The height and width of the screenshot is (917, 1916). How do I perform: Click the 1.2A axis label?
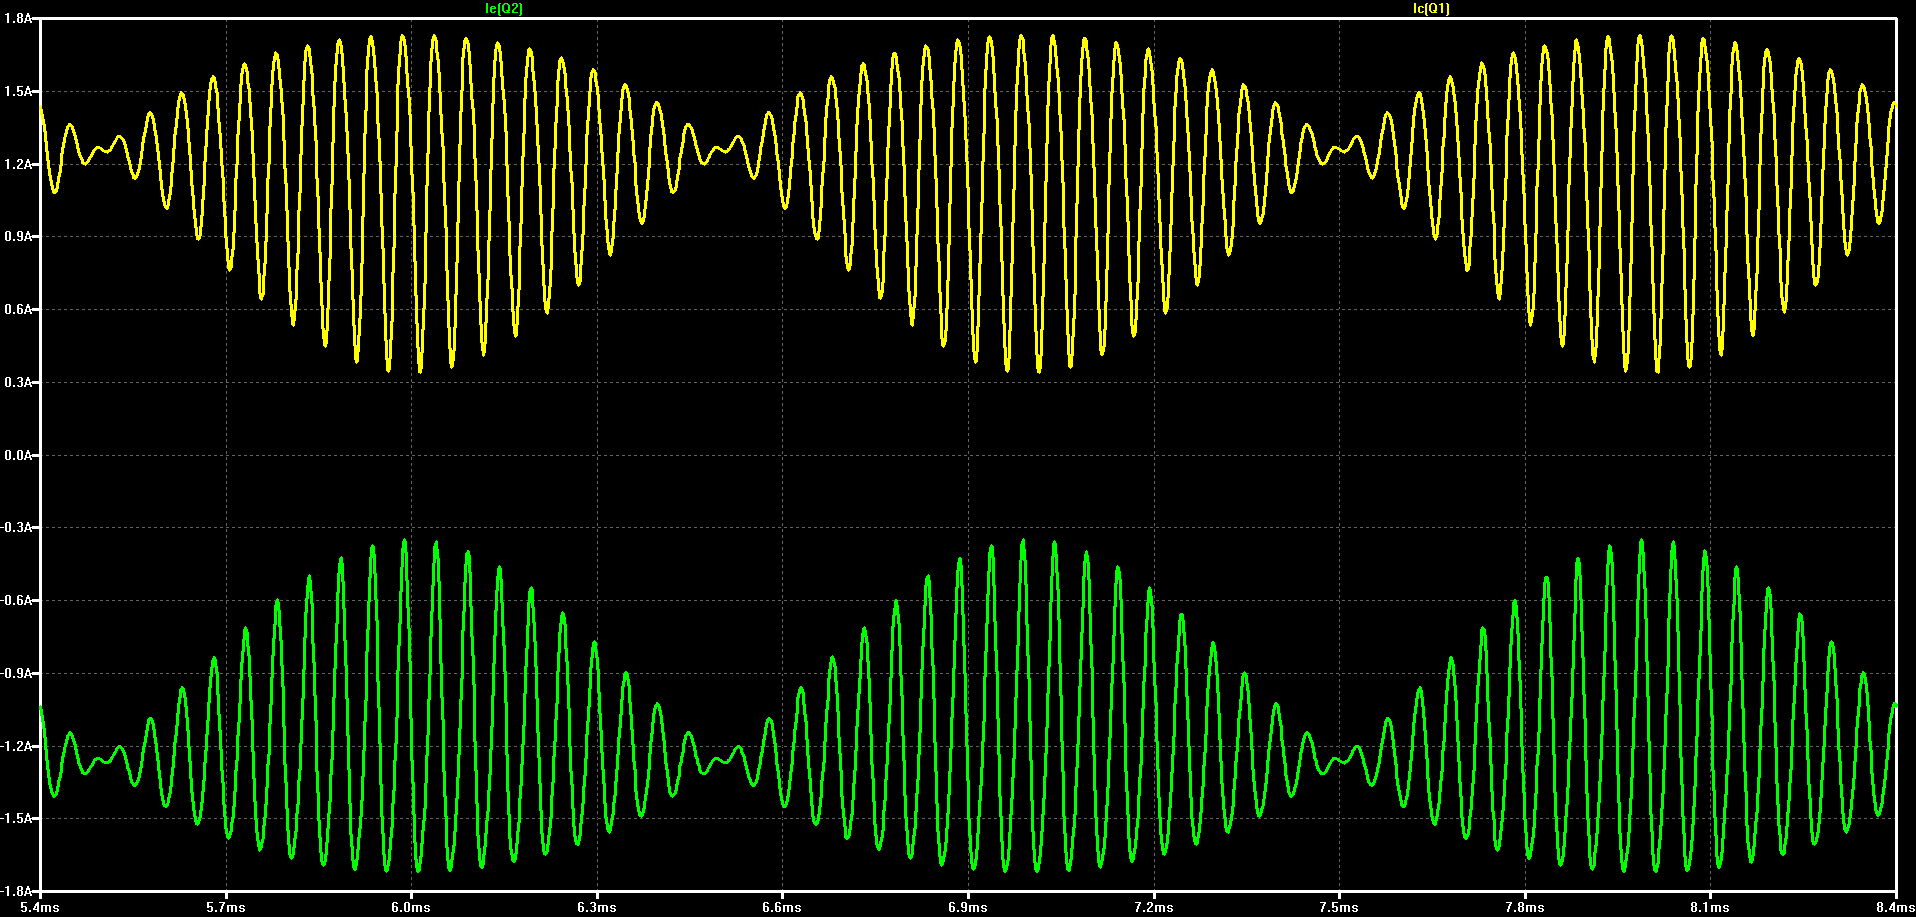click(x=18, y=164)
